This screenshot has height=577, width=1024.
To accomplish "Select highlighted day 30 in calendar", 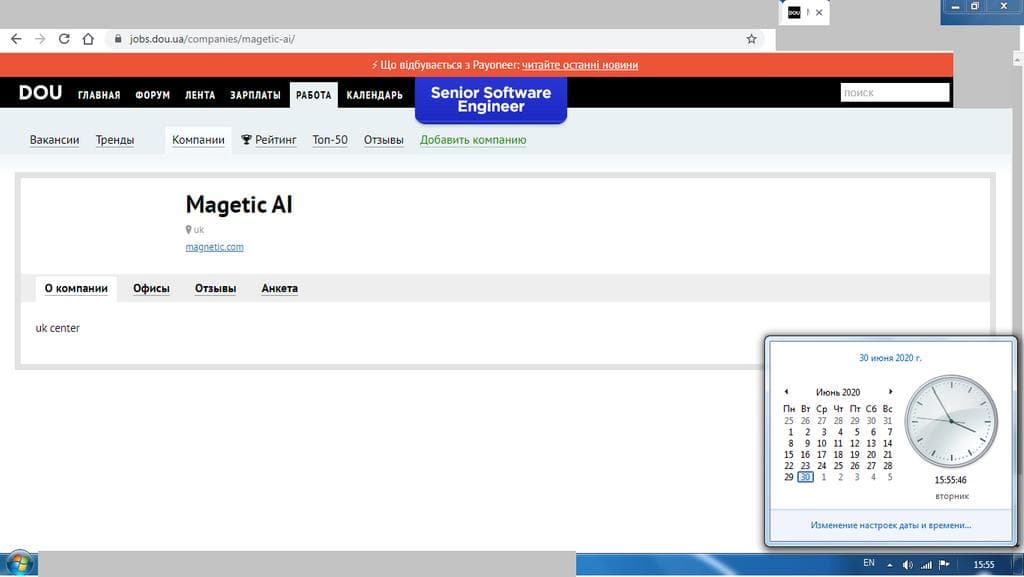I will [805, 477].
